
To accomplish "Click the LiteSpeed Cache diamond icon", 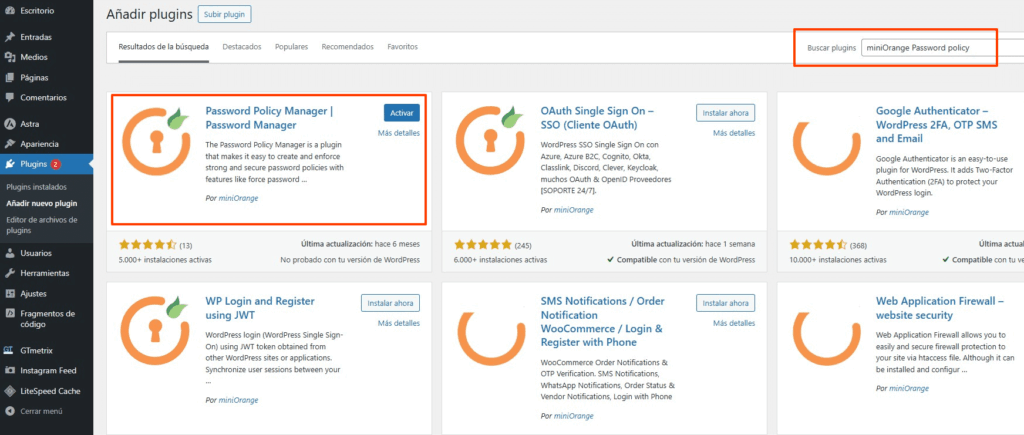I will pyautogui.click(x=10, y=391).
